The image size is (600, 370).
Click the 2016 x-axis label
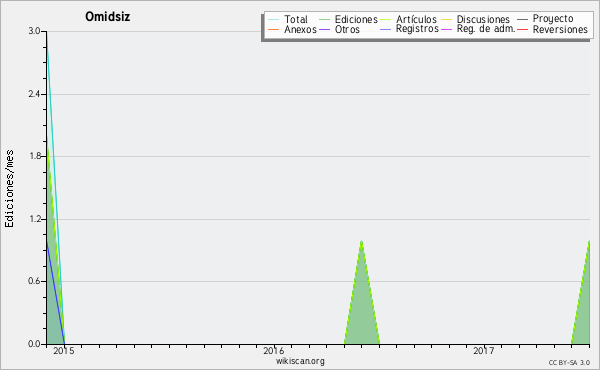274,351
